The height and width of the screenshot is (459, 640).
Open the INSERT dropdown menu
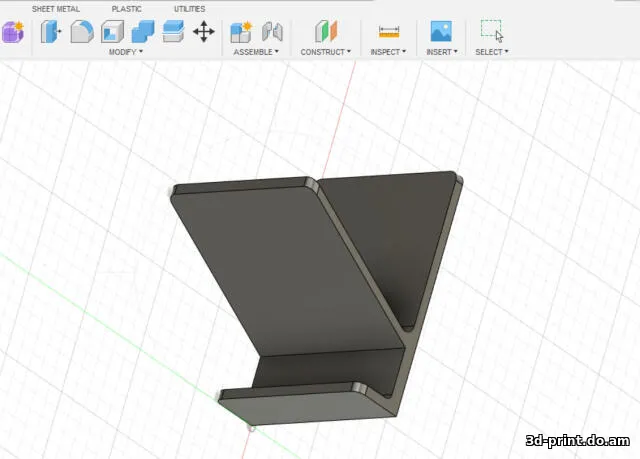(x=442, y=52)
